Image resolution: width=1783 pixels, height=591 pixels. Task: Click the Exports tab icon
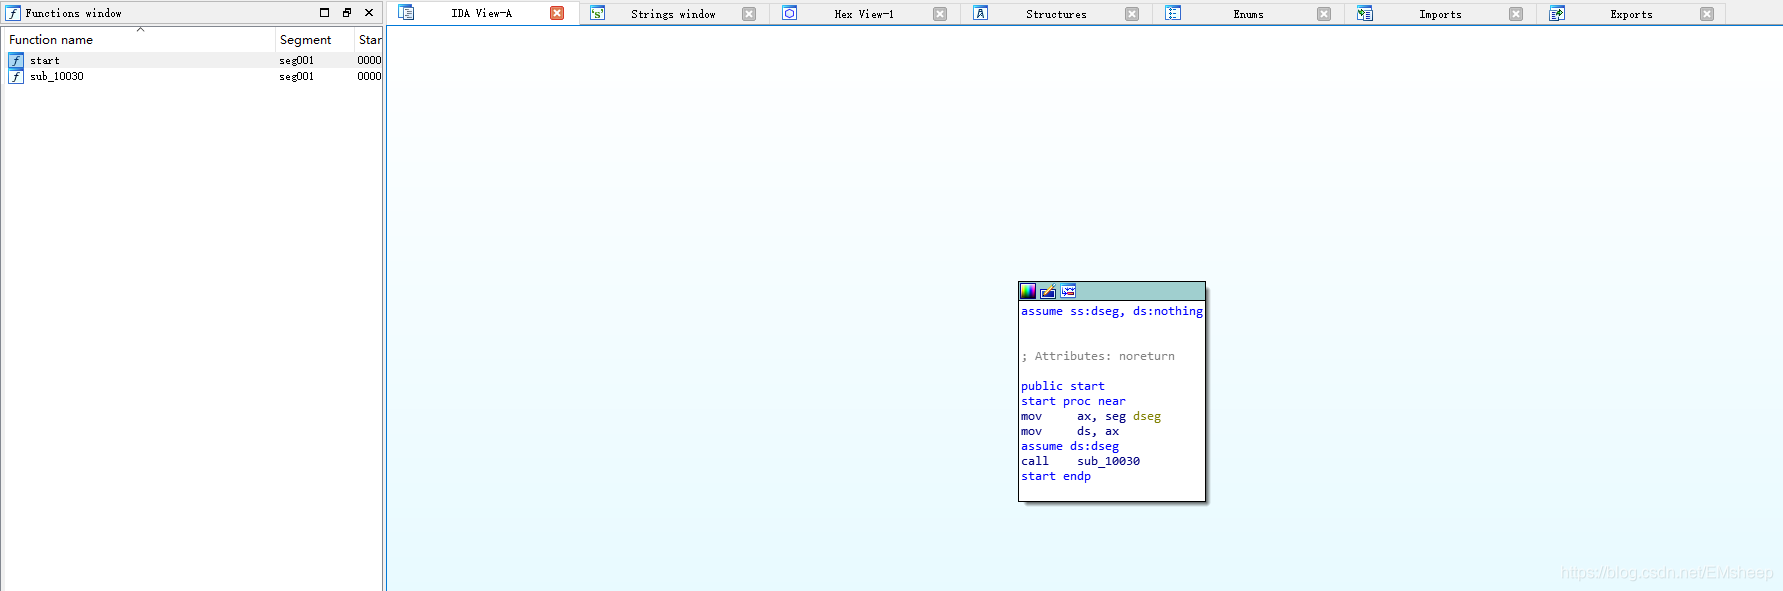coord(1557,13)
